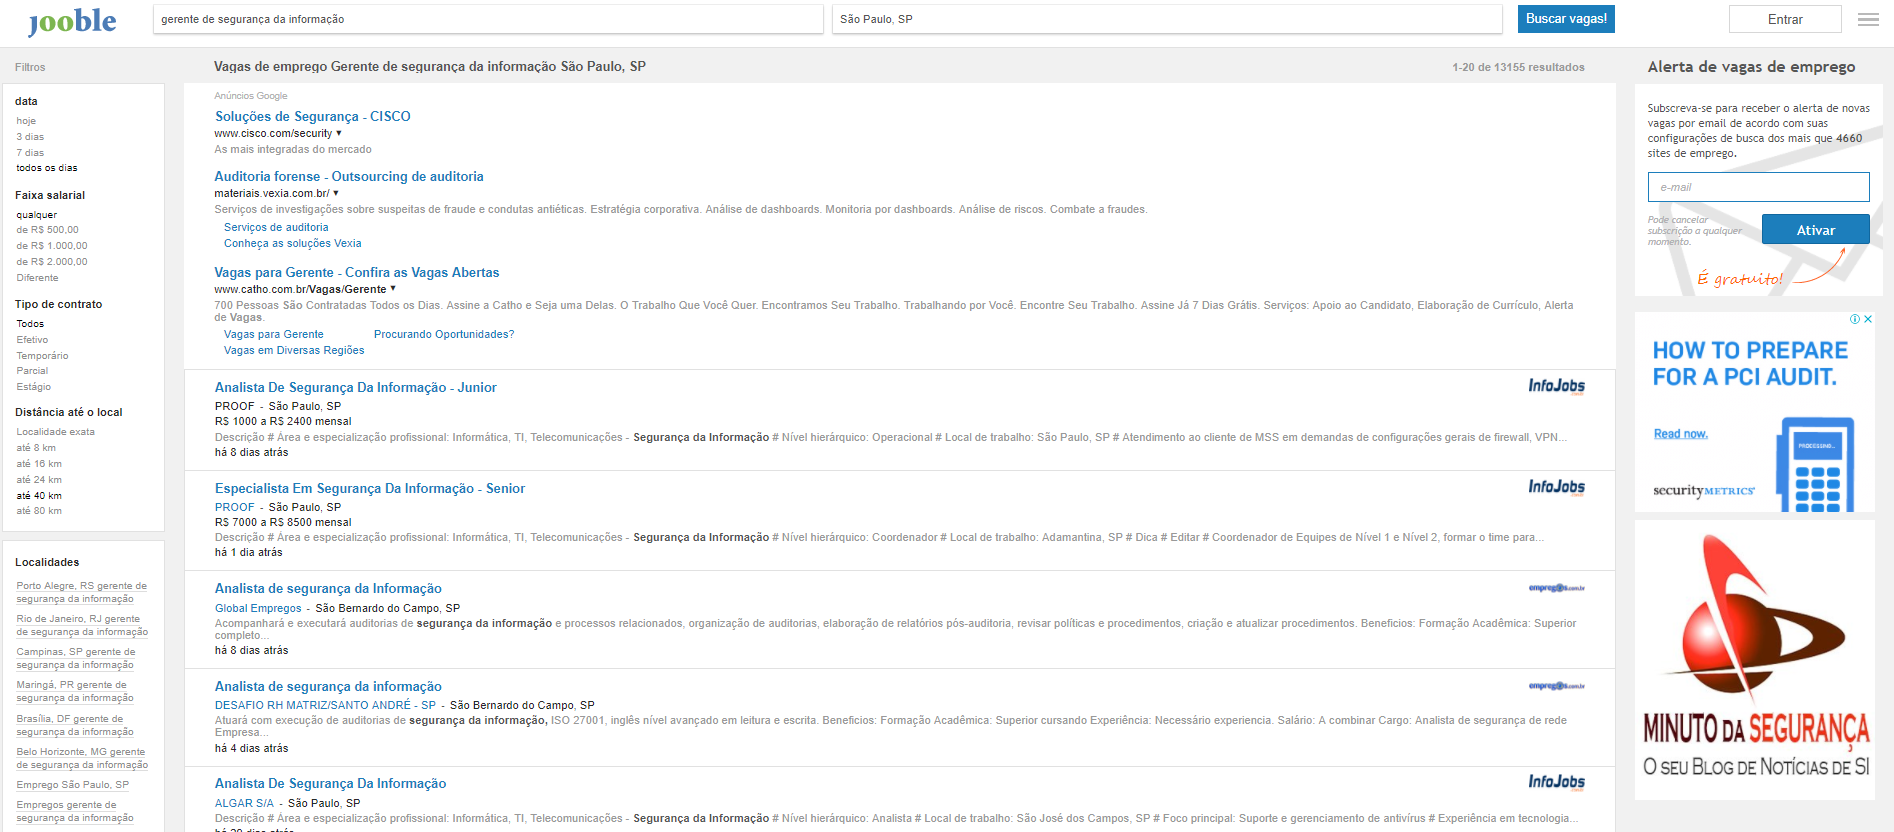The width and height of the screenshot is (1894, 832).
Task: Click the Minuto da Segurança banner
Action: [x=1755, y=659]
